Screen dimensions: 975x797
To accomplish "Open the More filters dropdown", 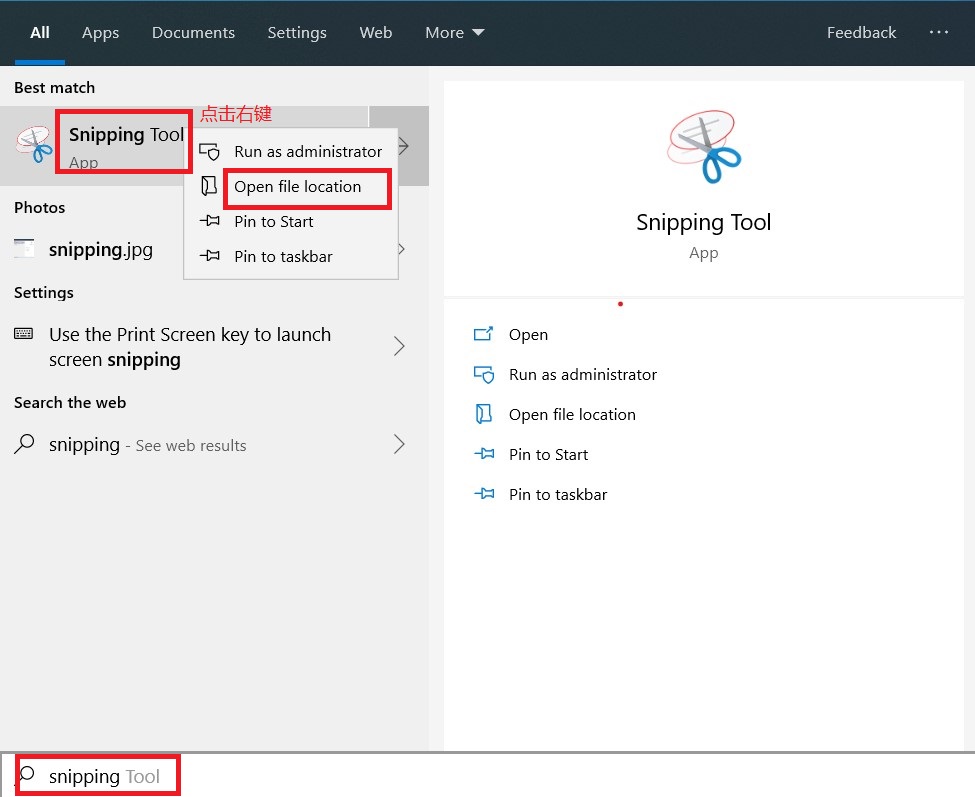I will pyautogui.click(x=455, y=32).
